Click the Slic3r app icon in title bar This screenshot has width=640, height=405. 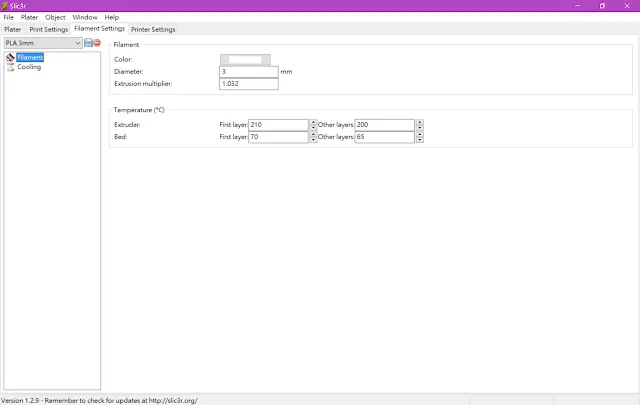pos(4,6)
